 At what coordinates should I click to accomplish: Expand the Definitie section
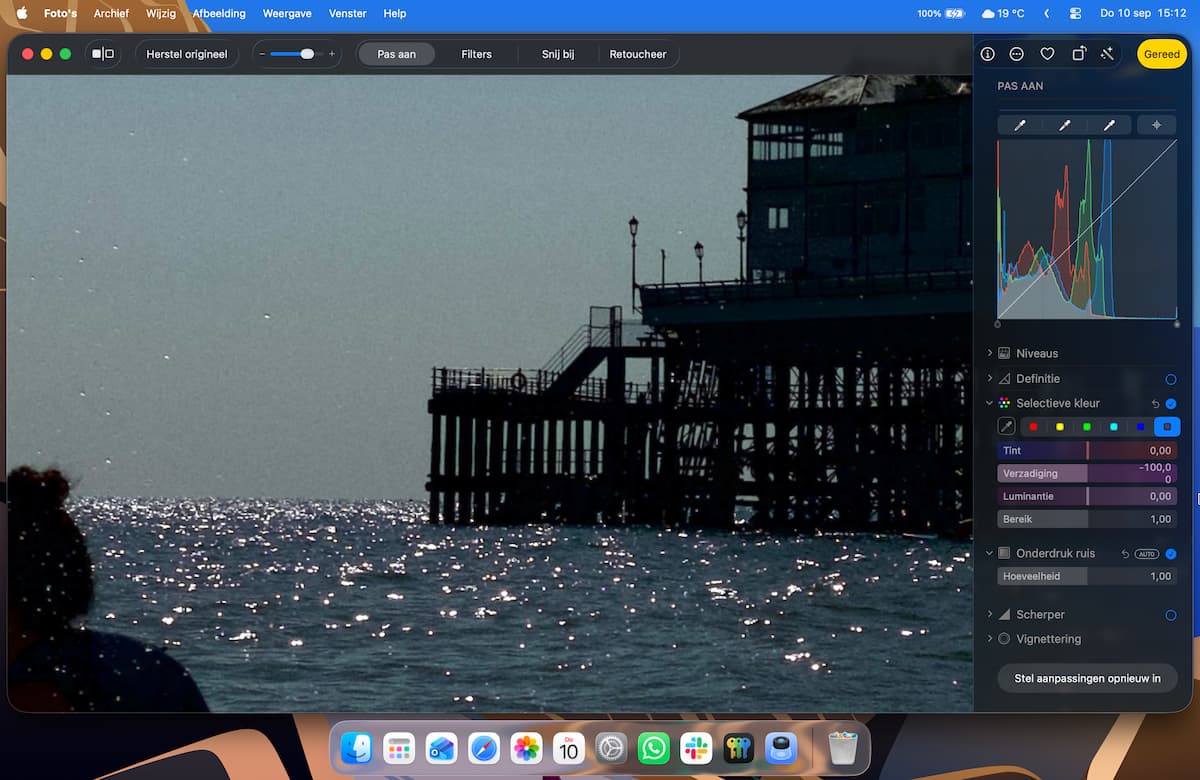[990, 378]
